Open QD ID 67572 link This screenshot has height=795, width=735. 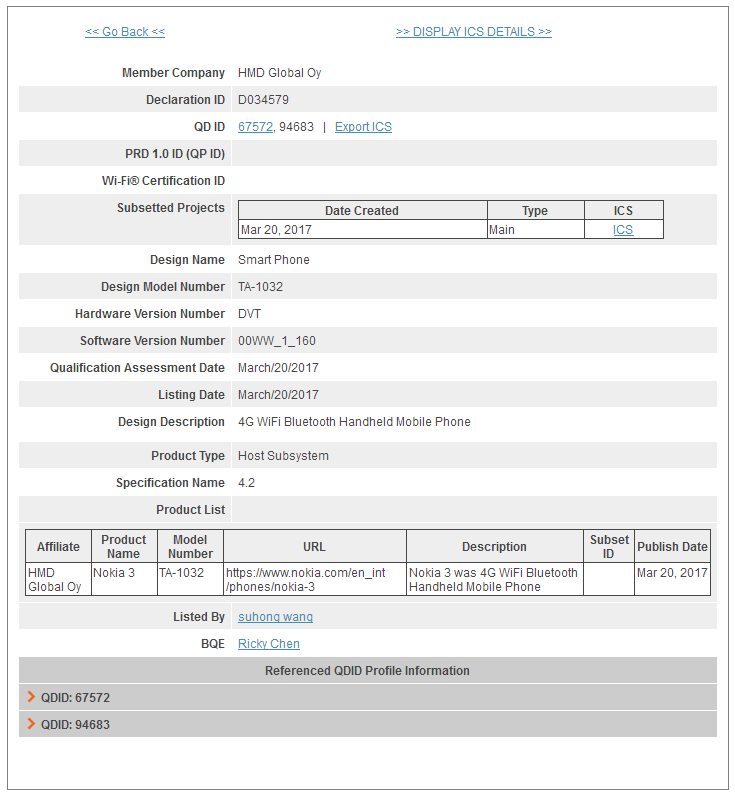coord(255,127)
